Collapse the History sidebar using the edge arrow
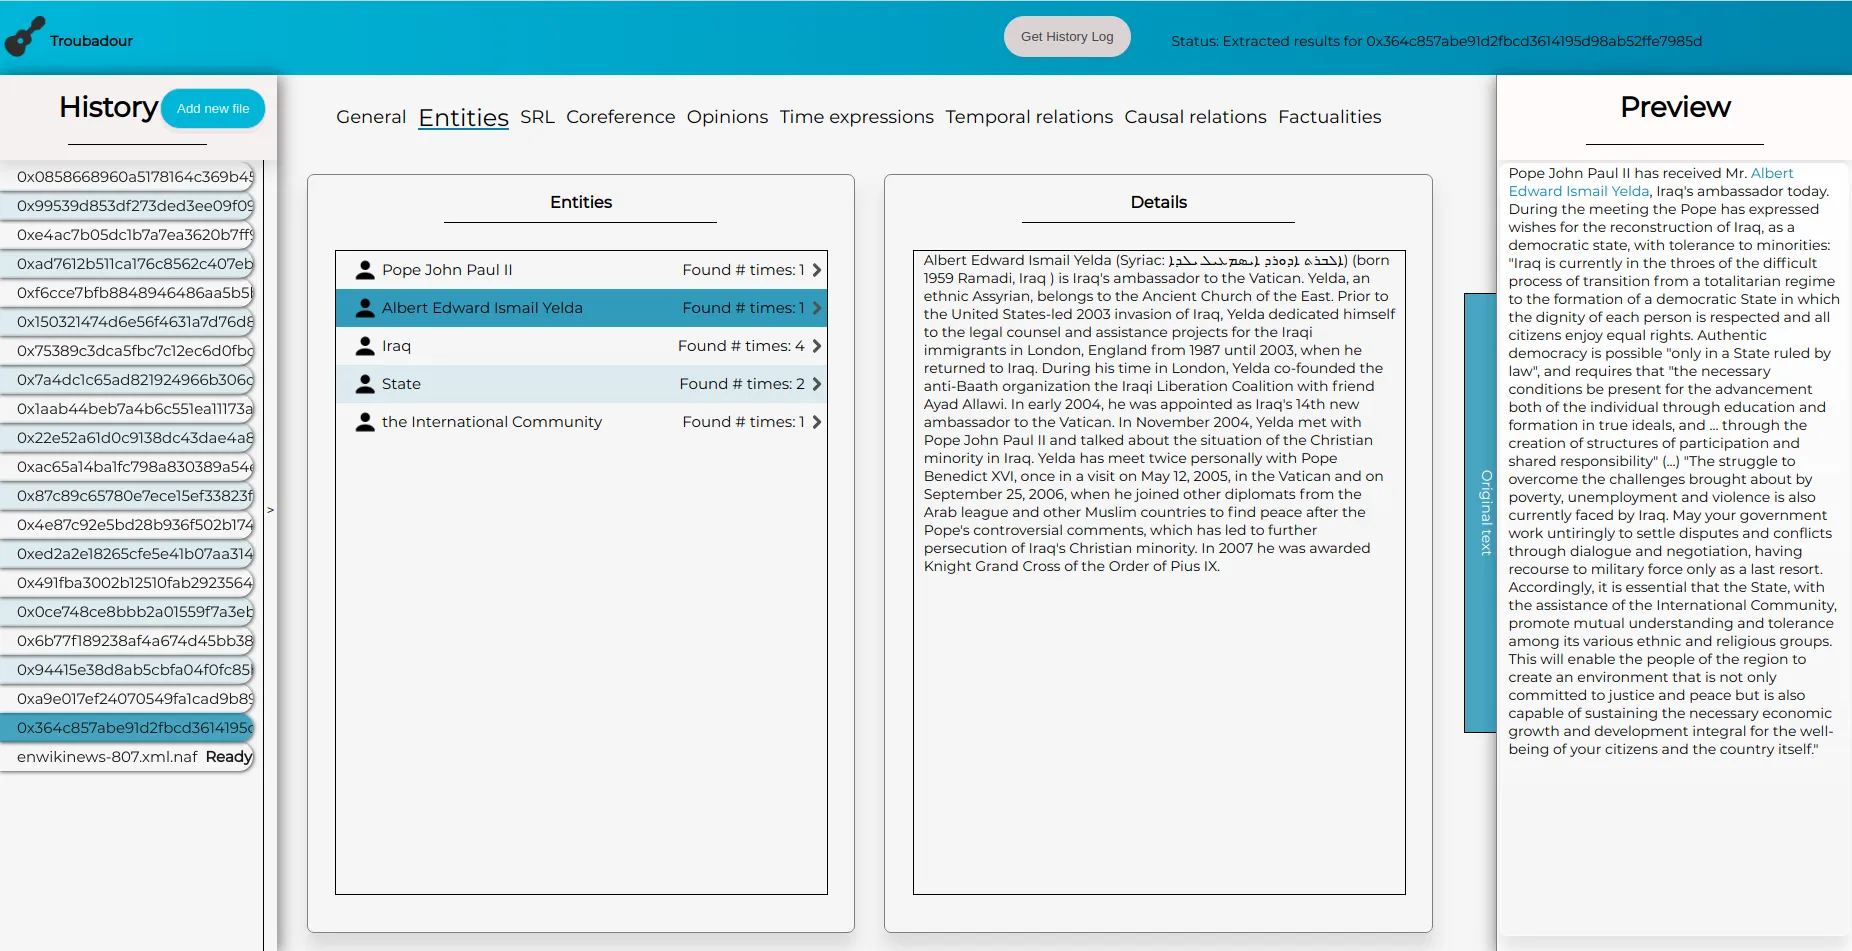The image size is (1852, 951). [270, 510]
